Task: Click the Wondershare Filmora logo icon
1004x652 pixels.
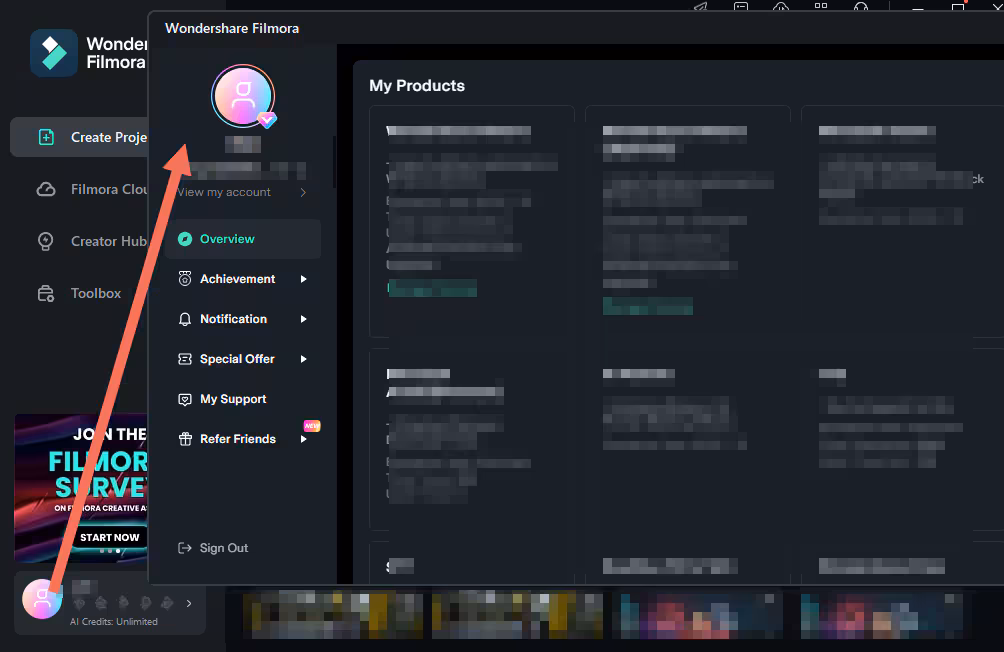Action: [x=54, y=53]
